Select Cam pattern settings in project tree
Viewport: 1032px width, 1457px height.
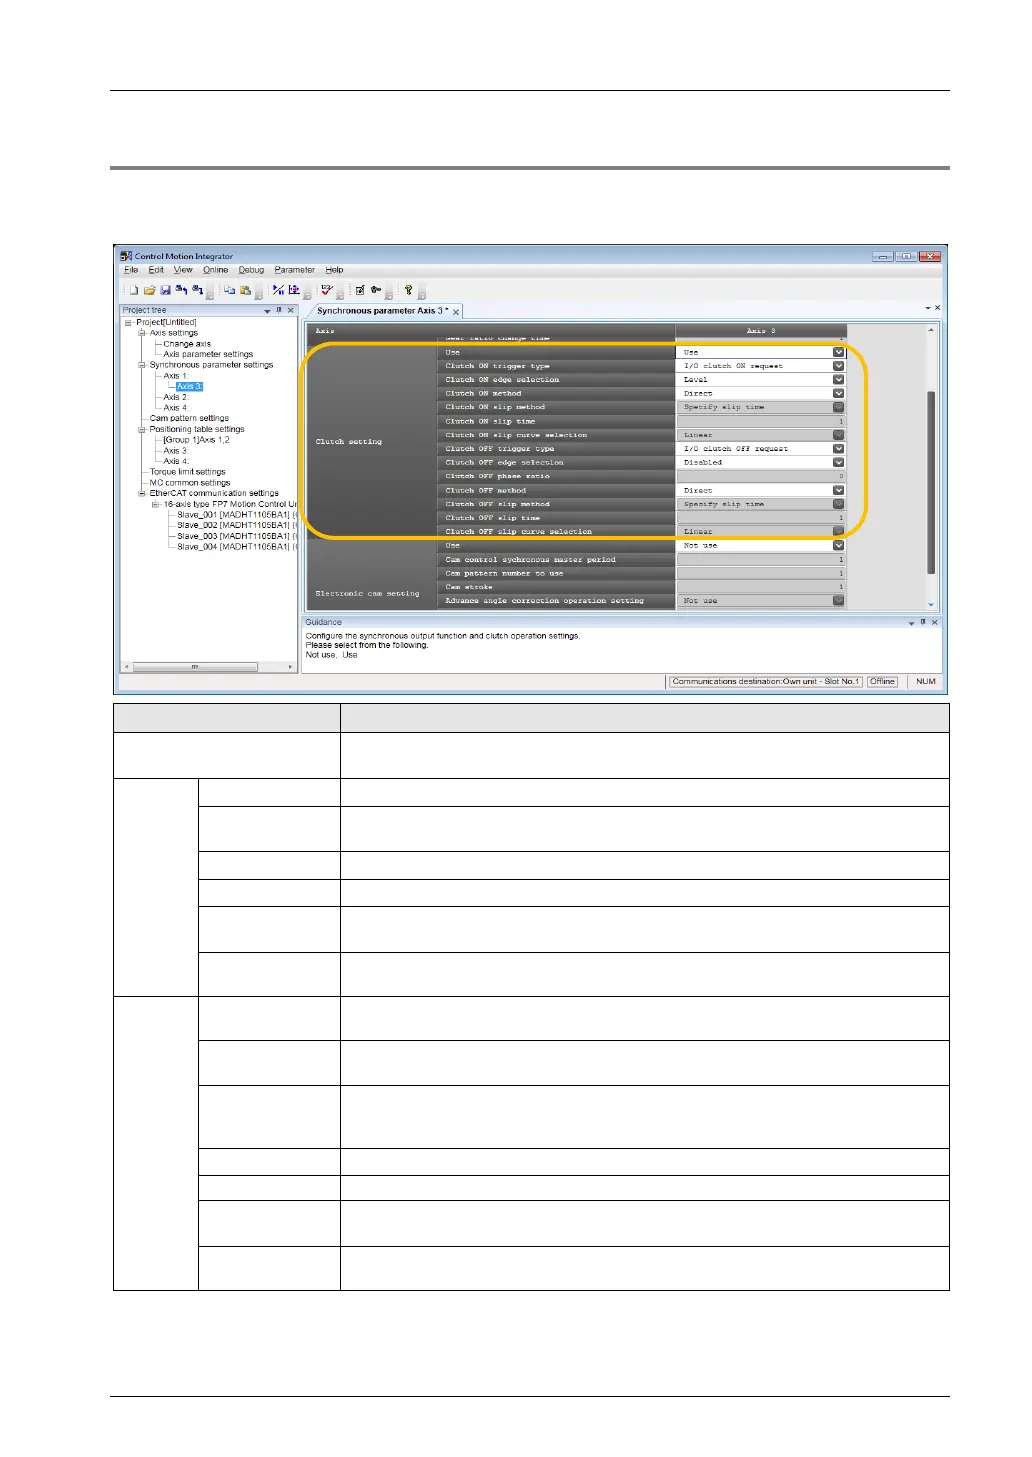click(x=189, y=418)
